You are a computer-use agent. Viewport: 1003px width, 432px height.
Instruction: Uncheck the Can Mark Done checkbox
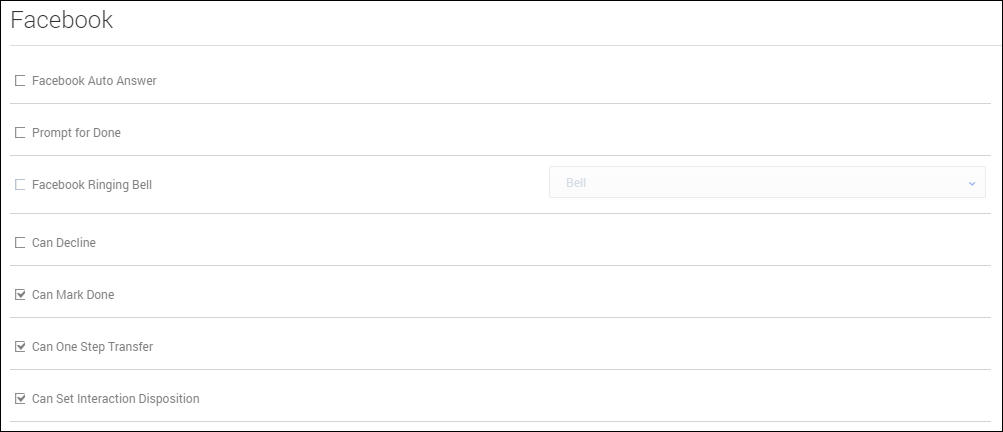tap(20, 295)
